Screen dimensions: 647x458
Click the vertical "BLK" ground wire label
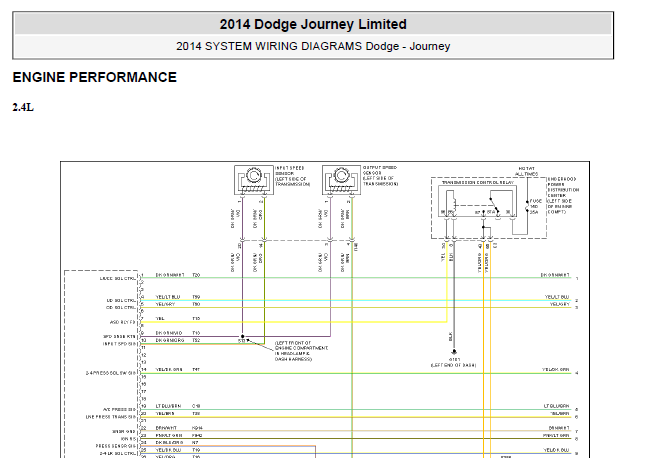pos(451,337)
